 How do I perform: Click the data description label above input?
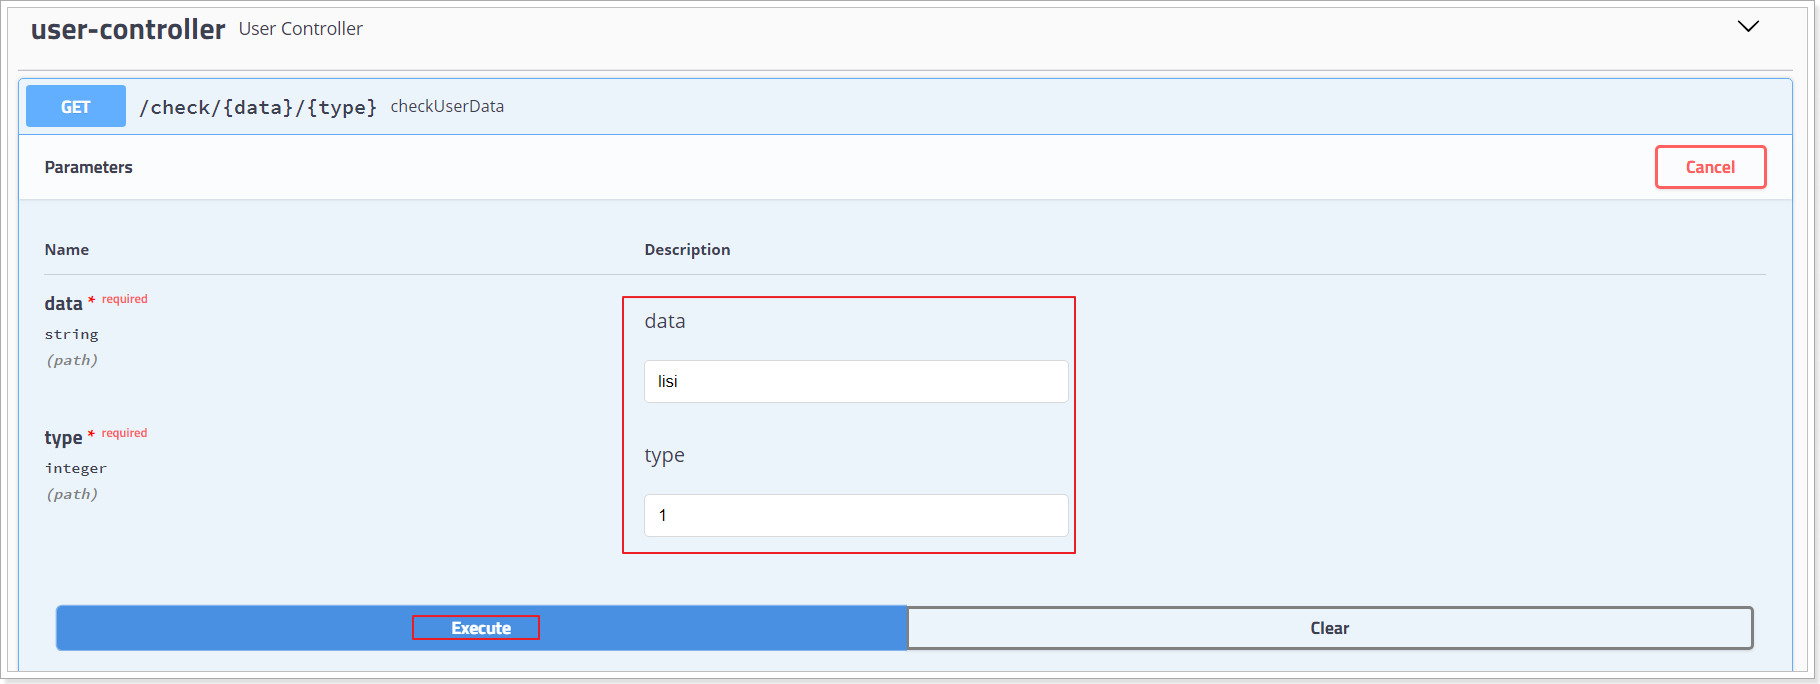point(665,321)
